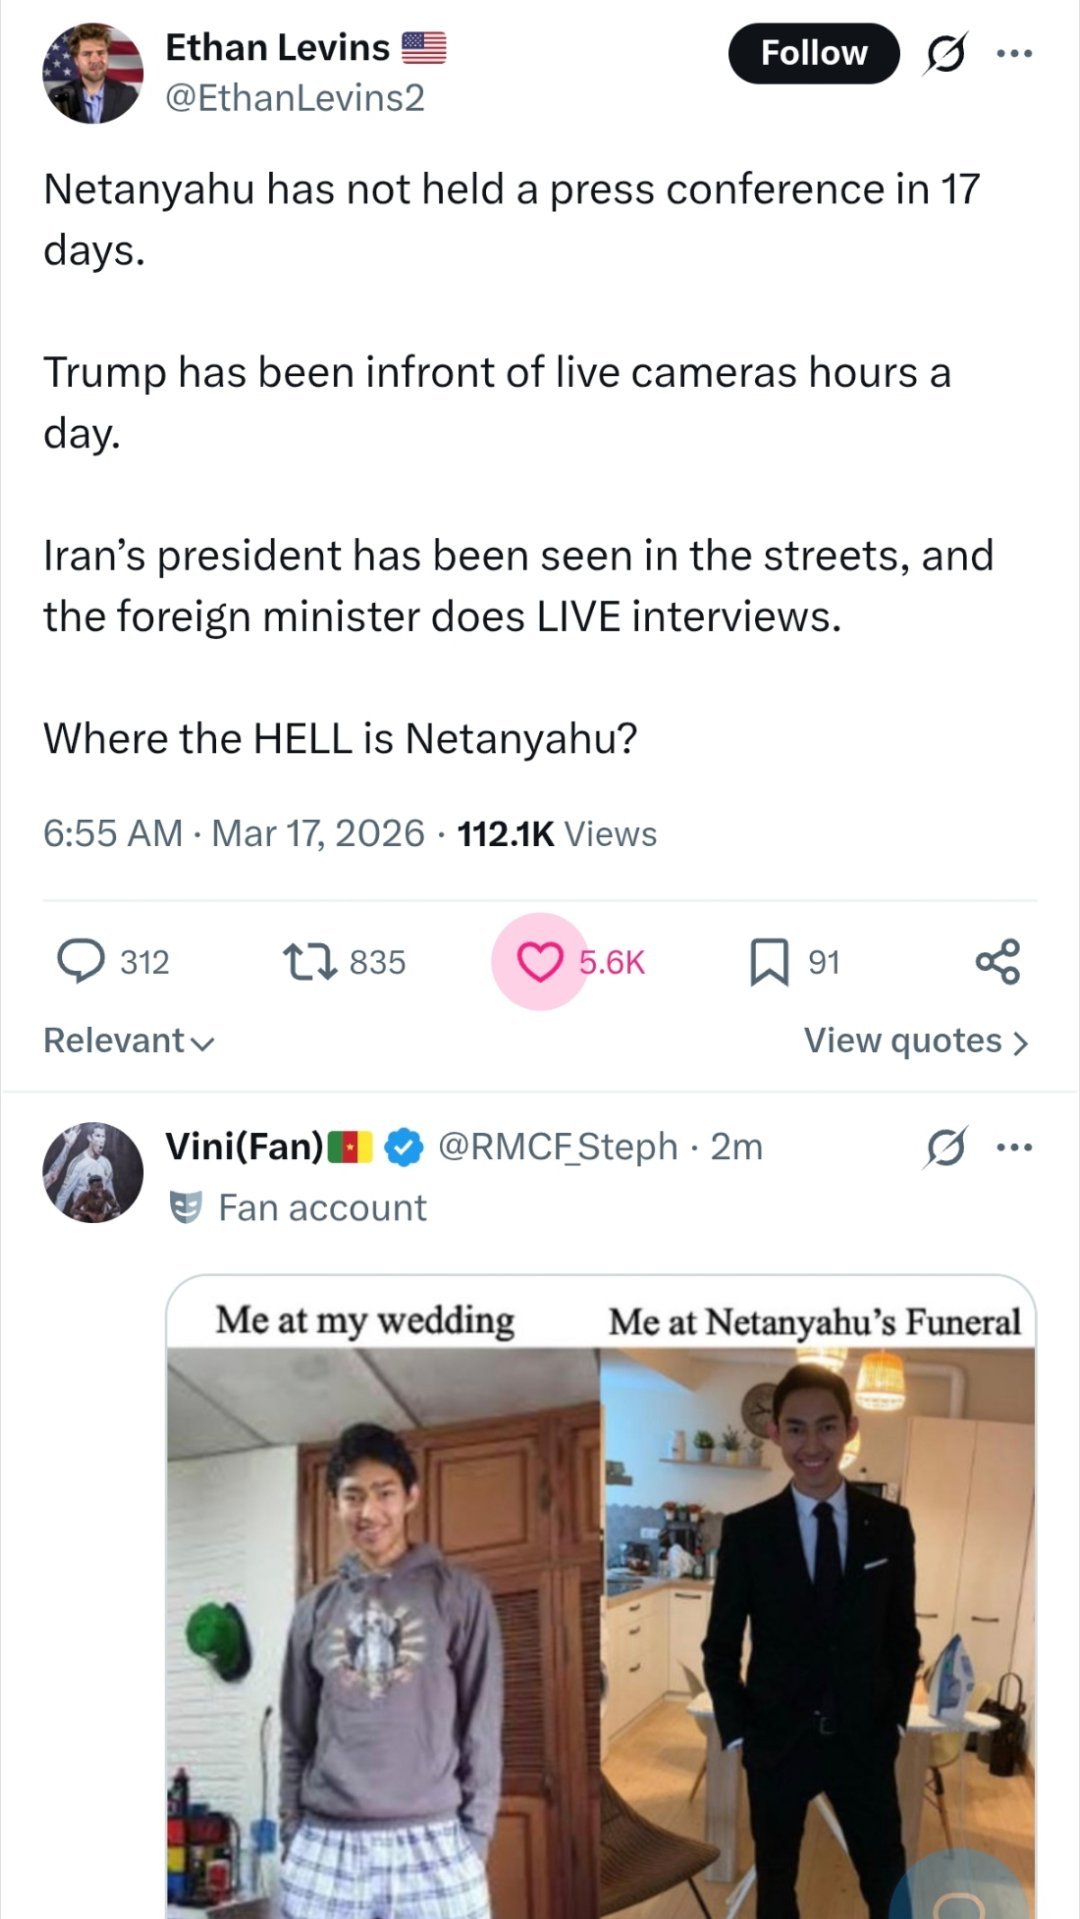Open View quotes link
Viewport: 1080px width, 1919px height.
click(915, 1041)
